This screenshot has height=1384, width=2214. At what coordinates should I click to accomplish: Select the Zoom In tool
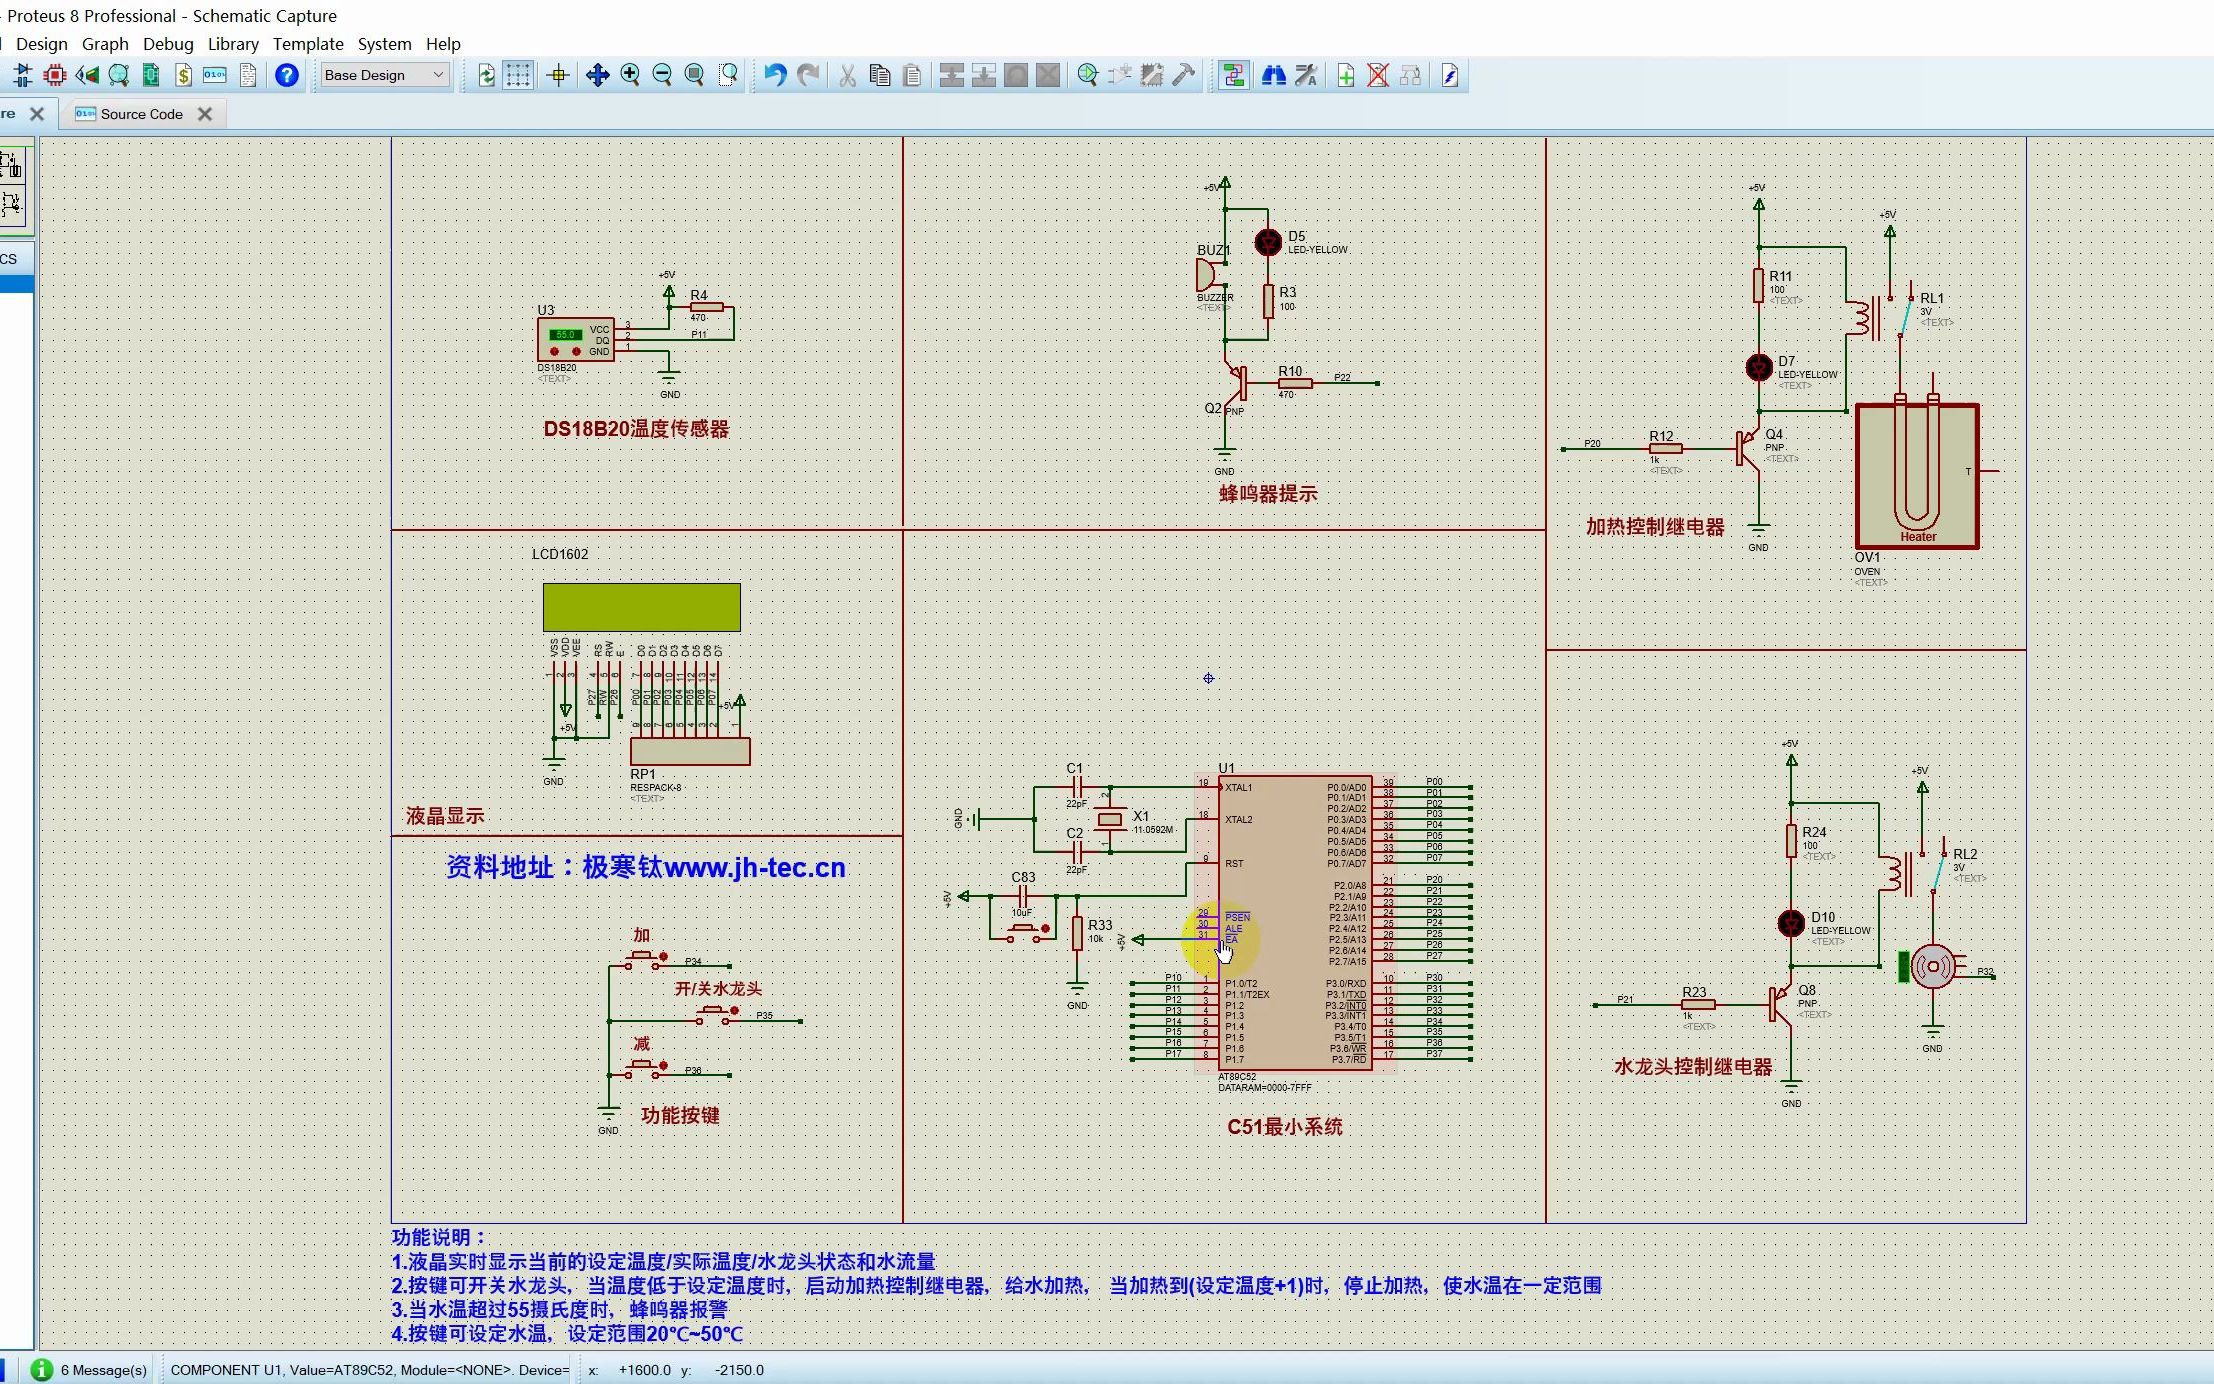(631, 74)
